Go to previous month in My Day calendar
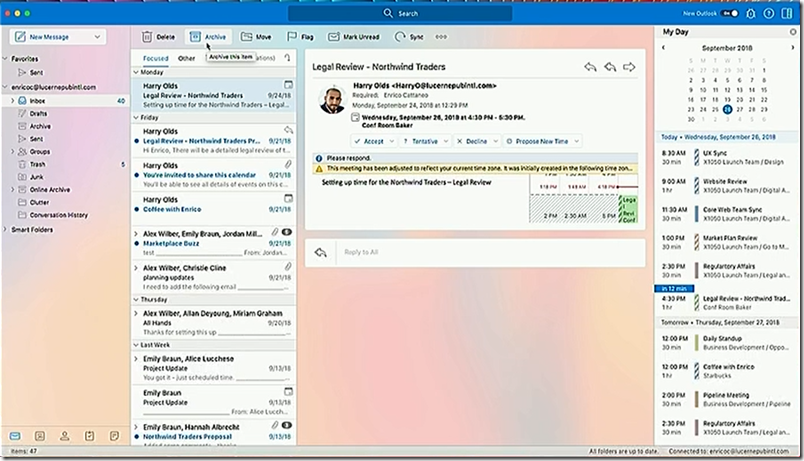This screenshot has height=461, width=804. point(664,48)
